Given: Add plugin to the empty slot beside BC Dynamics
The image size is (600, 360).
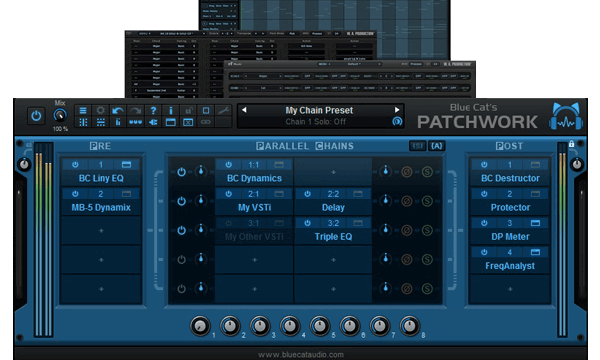Looking at the screenshot, I should (333, 172).
